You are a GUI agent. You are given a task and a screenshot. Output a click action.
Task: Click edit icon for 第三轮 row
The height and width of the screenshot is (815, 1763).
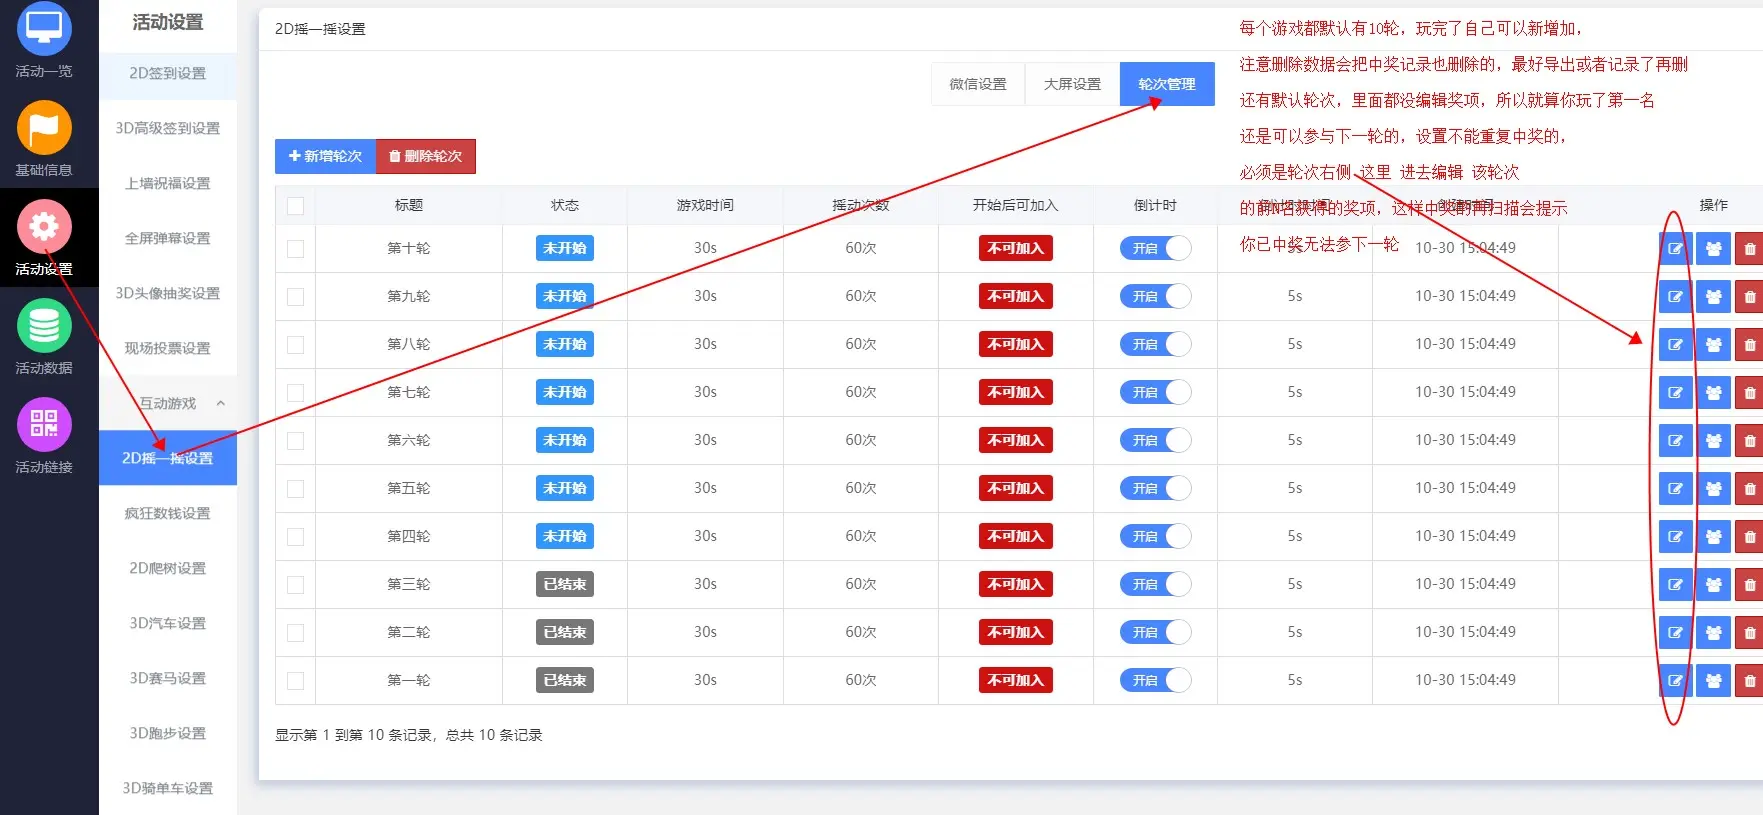[x=1675, y=585]
